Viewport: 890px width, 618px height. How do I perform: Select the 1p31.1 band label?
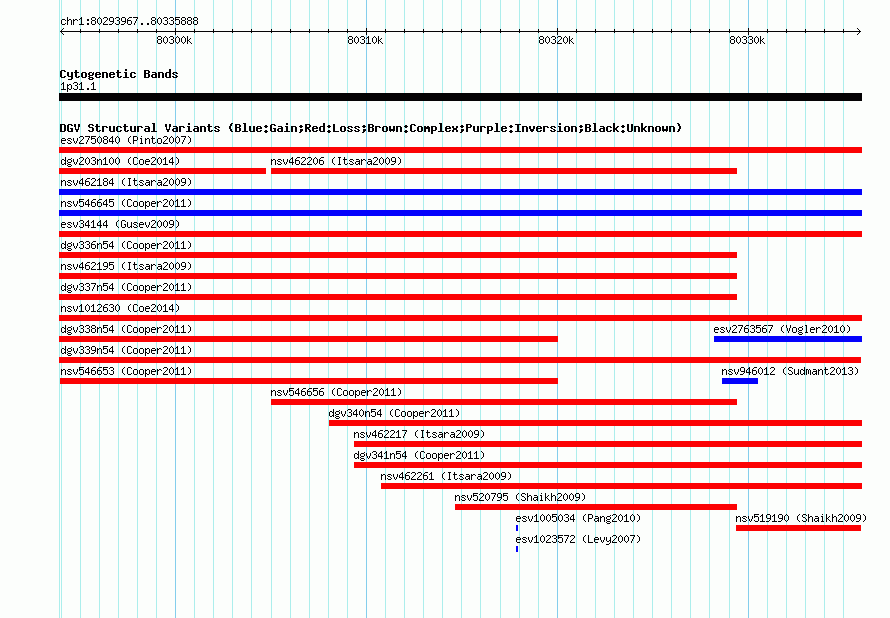point(78,86)
